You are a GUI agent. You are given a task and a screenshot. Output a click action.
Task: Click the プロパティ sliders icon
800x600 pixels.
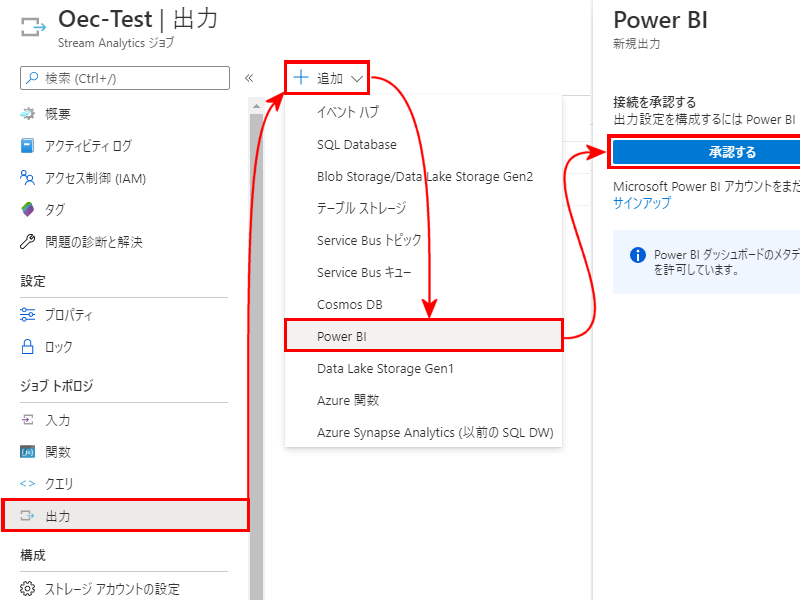[x=28, y=315]
